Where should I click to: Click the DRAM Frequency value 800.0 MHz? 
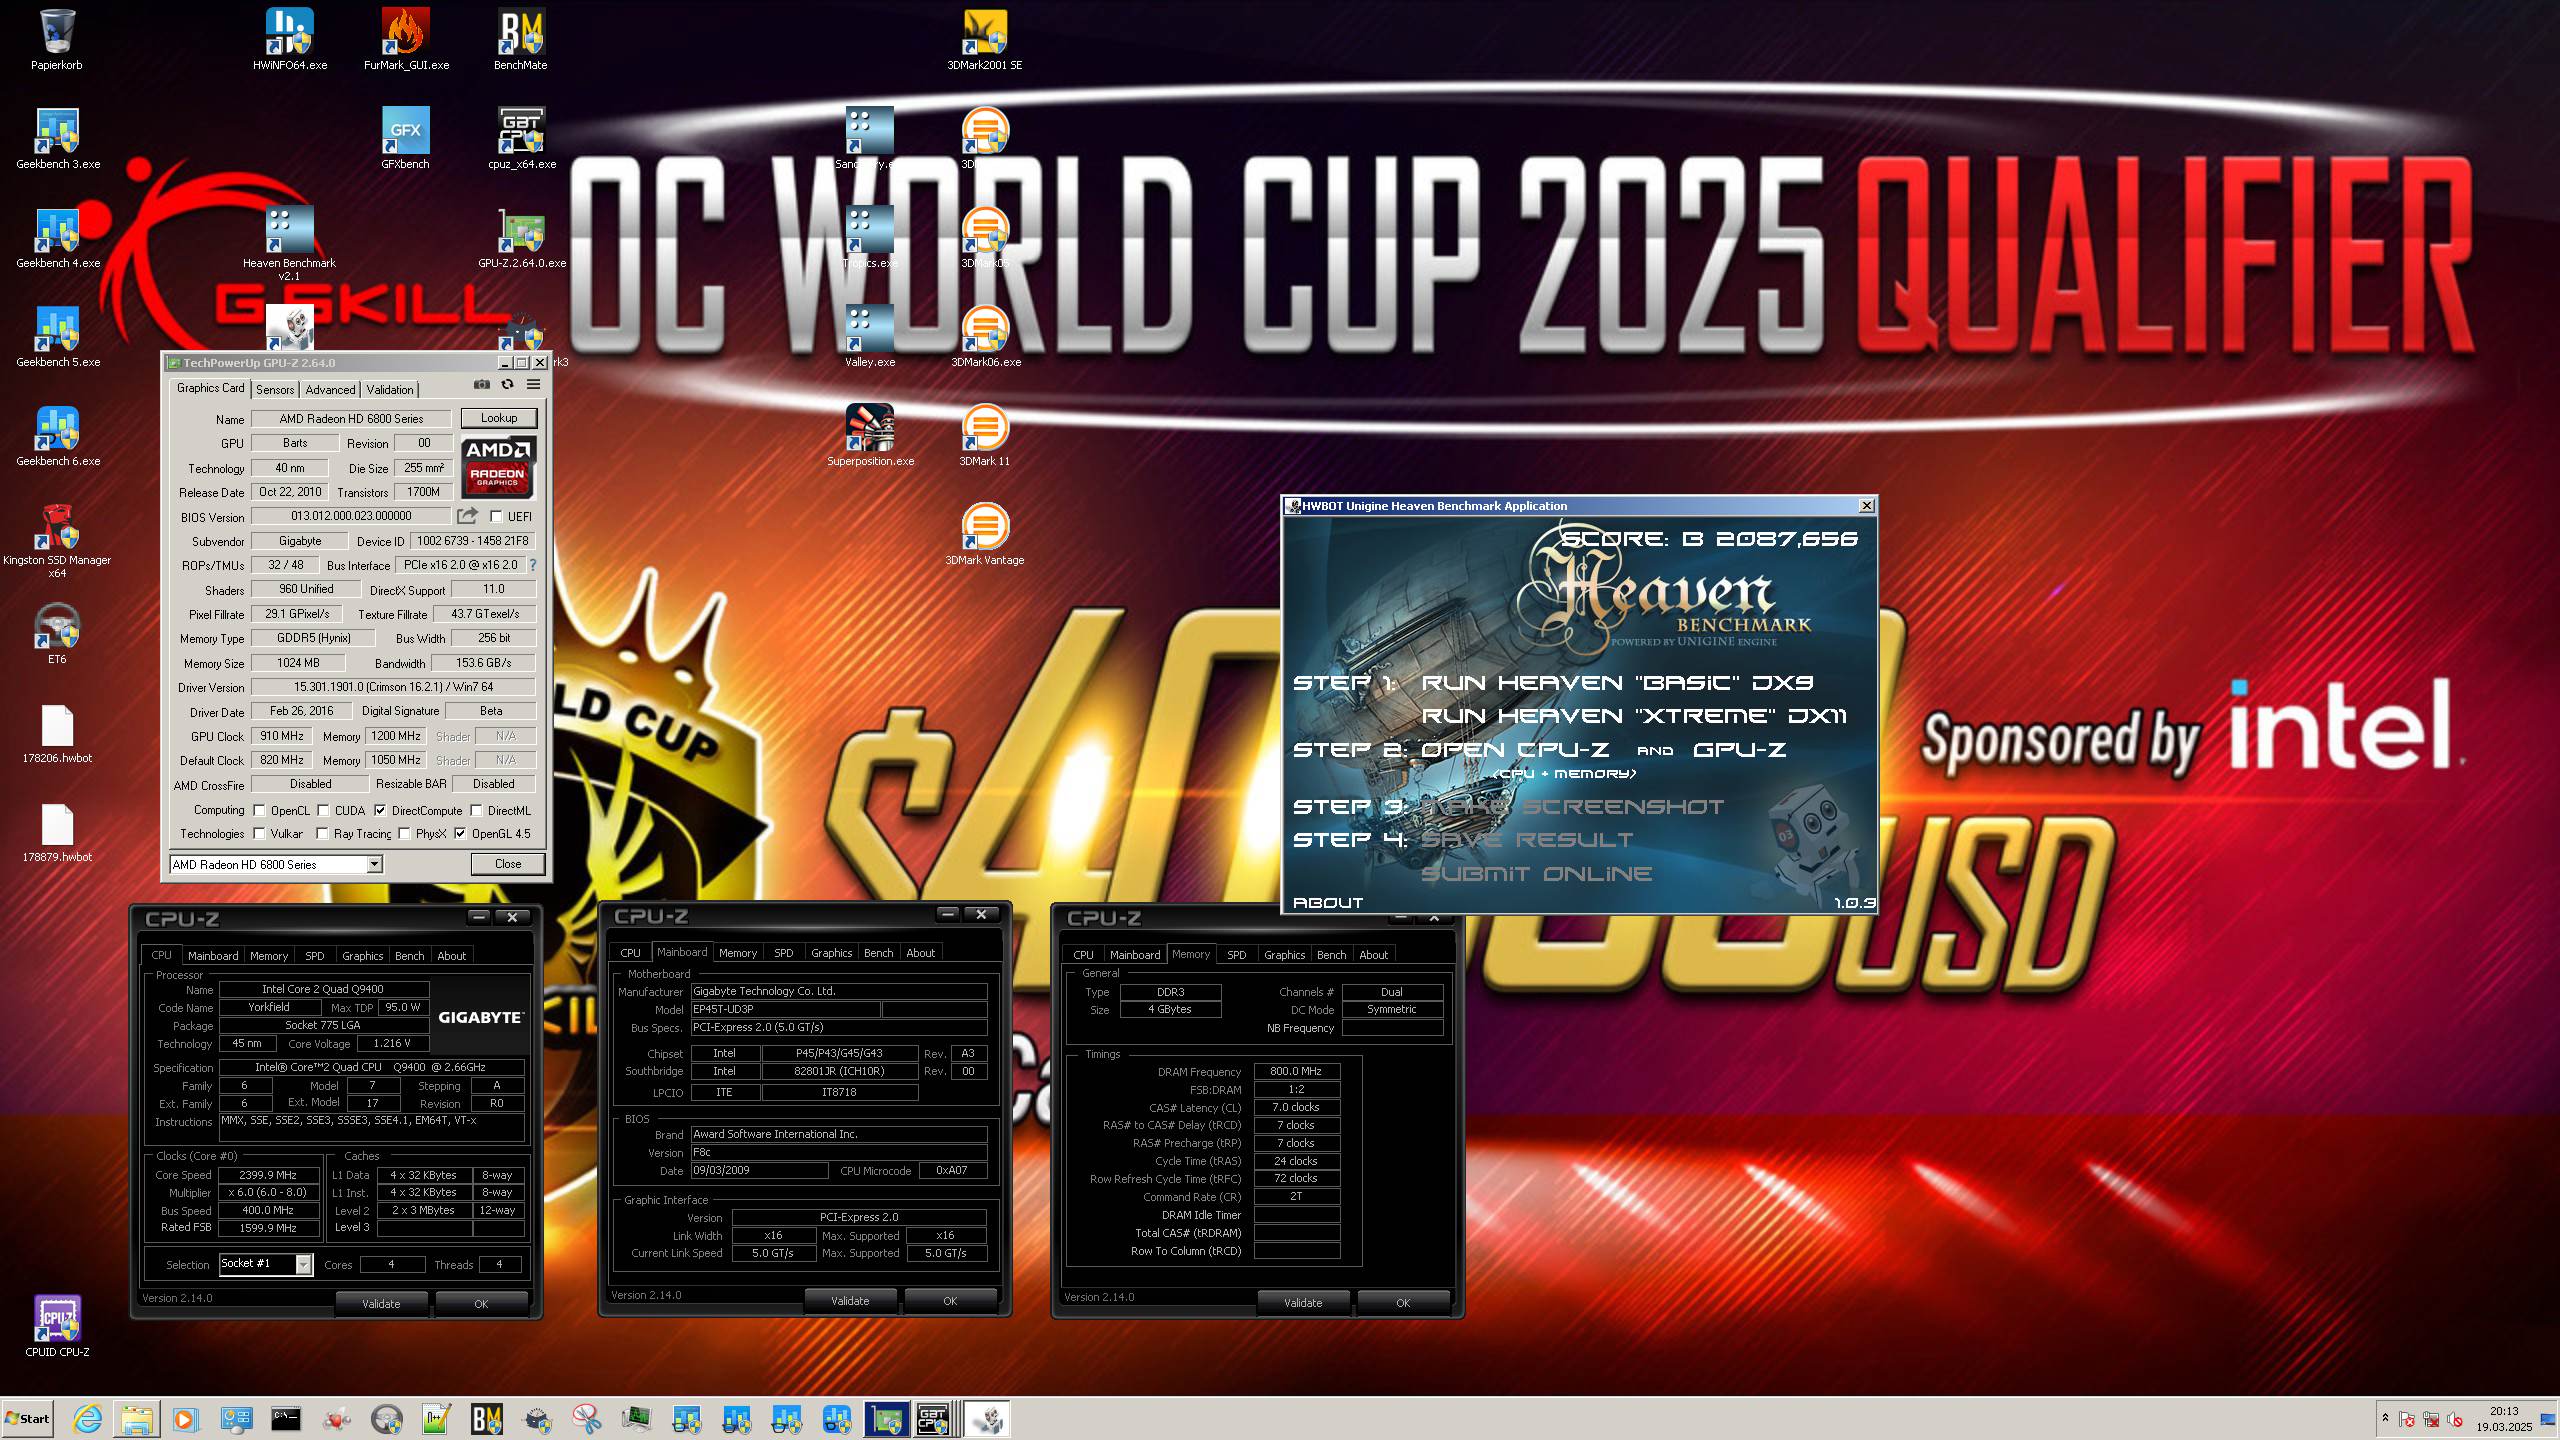(x=1296, y=1071)
